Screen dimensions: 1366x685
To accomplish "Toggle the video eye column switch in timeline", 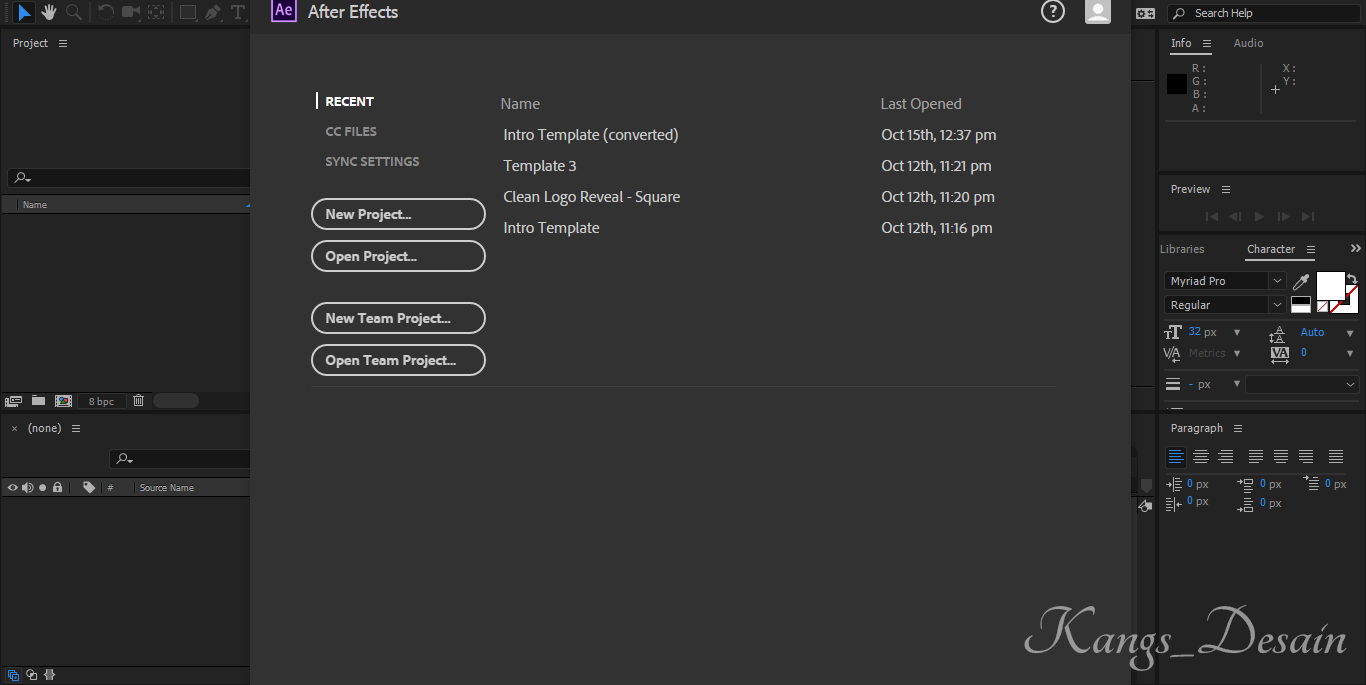I will coord(13,487).
